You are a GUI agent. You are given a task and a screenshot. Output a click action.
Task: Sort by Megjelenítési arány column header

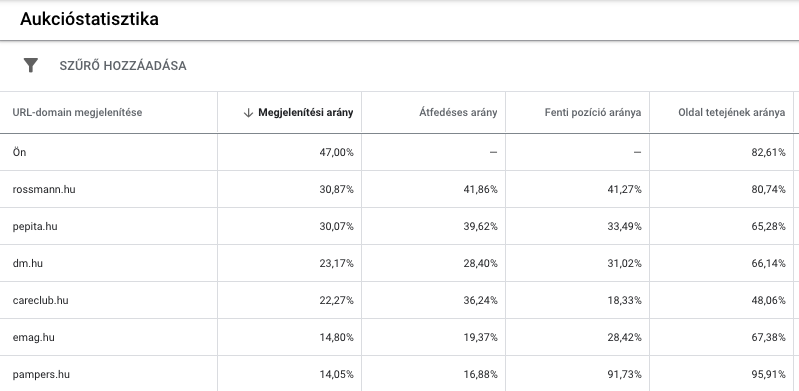click(305, 113)
